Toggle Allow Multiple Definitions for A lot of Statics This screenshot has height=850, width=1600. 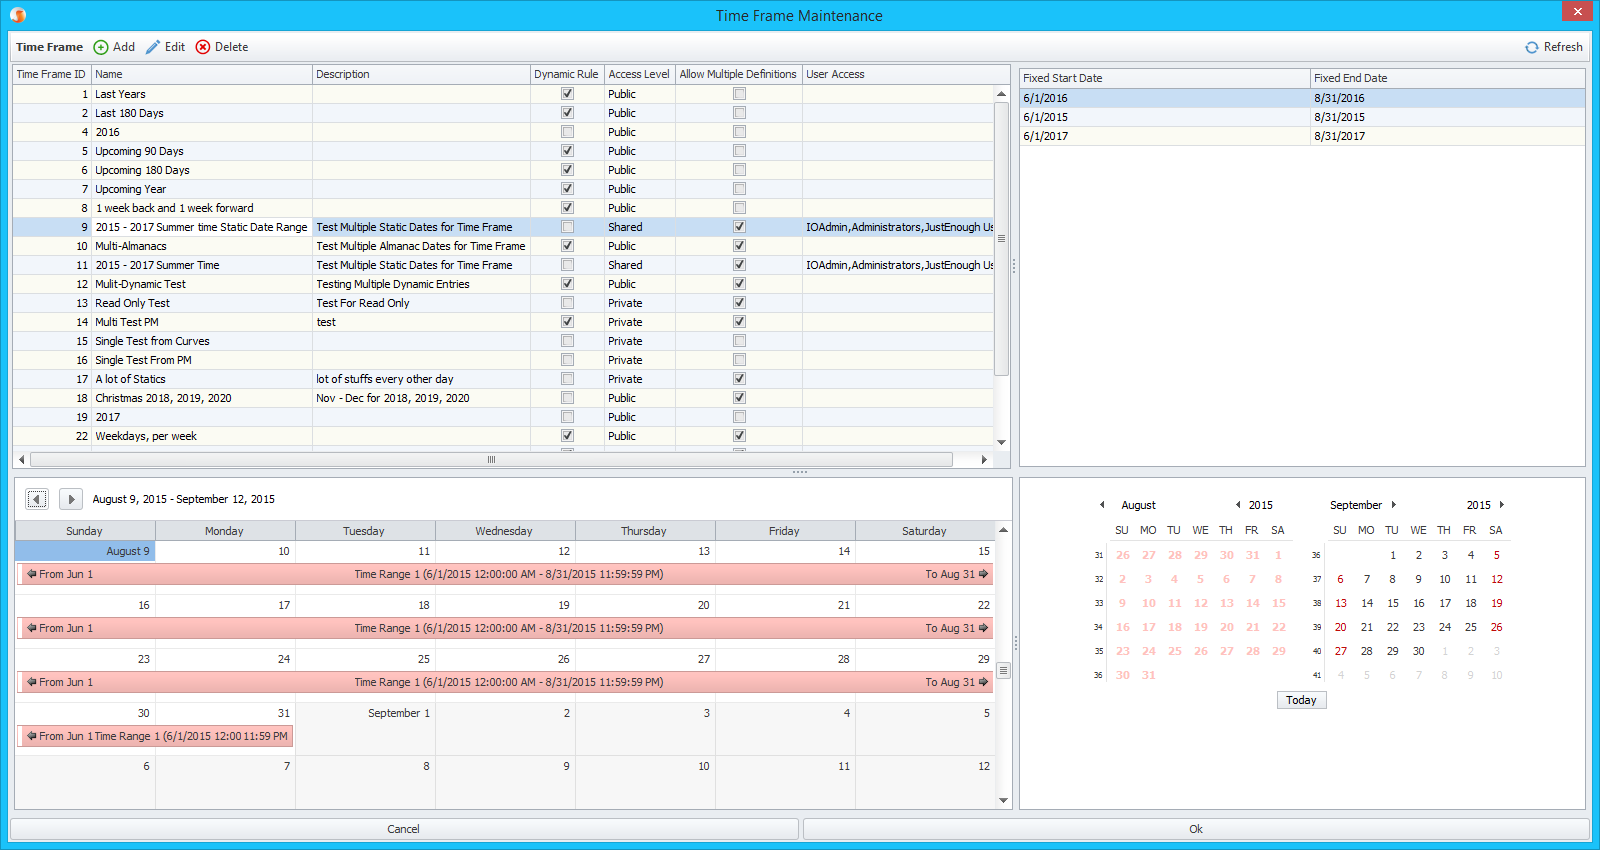click(x=740, y=379)
